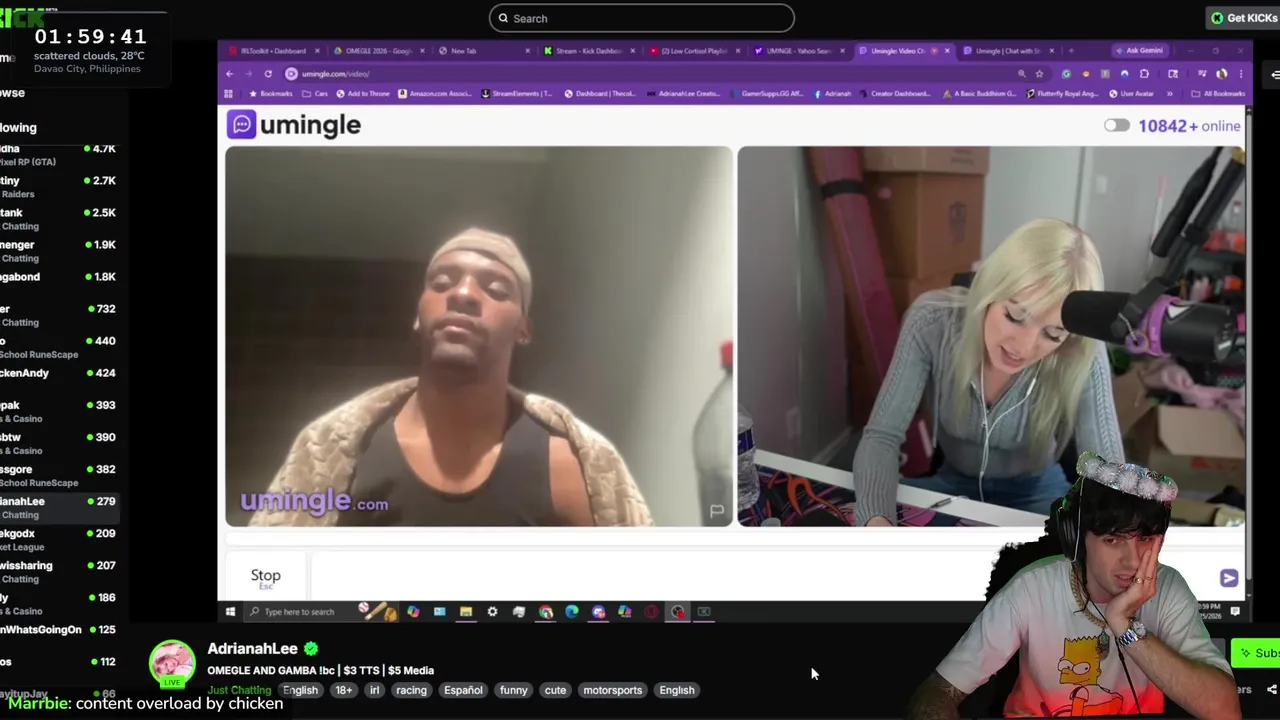Click the Ask Gemini button
Screen dimensions: 1280x720
point(1142,51)
